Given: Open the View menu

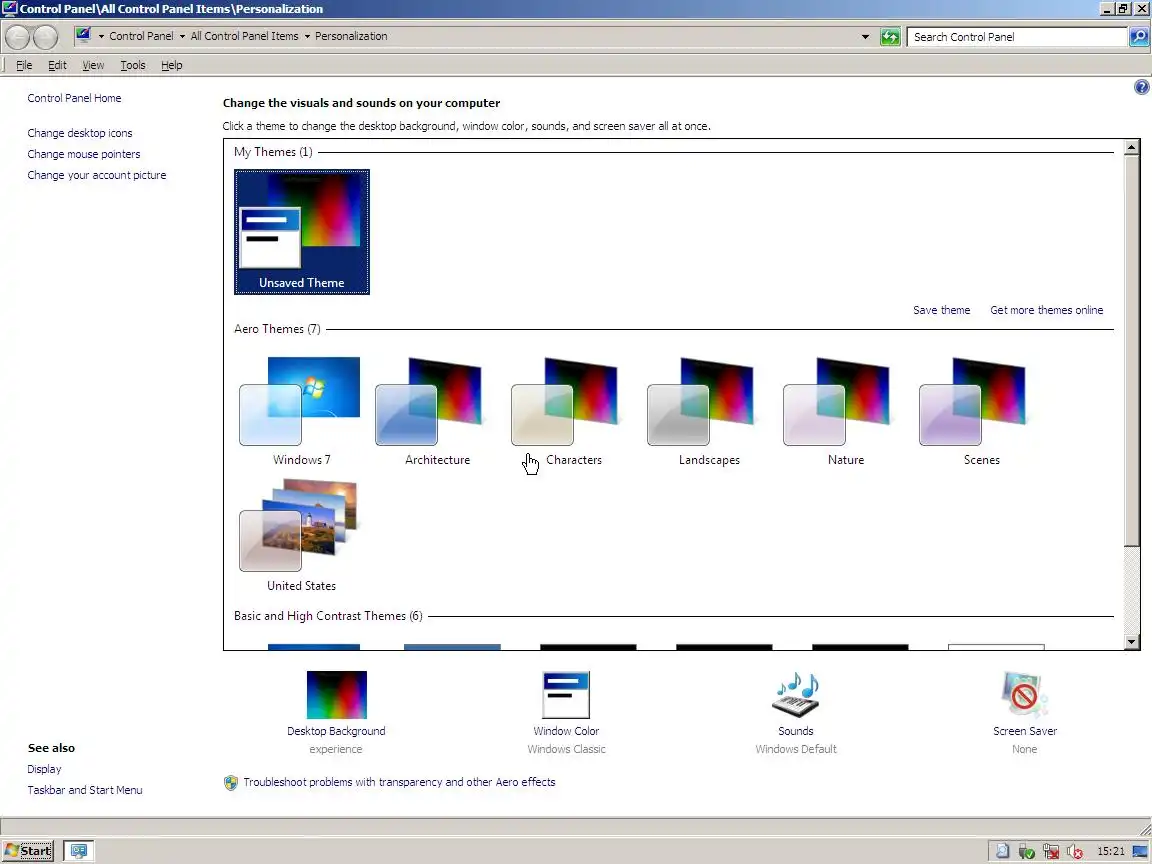Looking at the screenshot, I should tap(93, 65).
